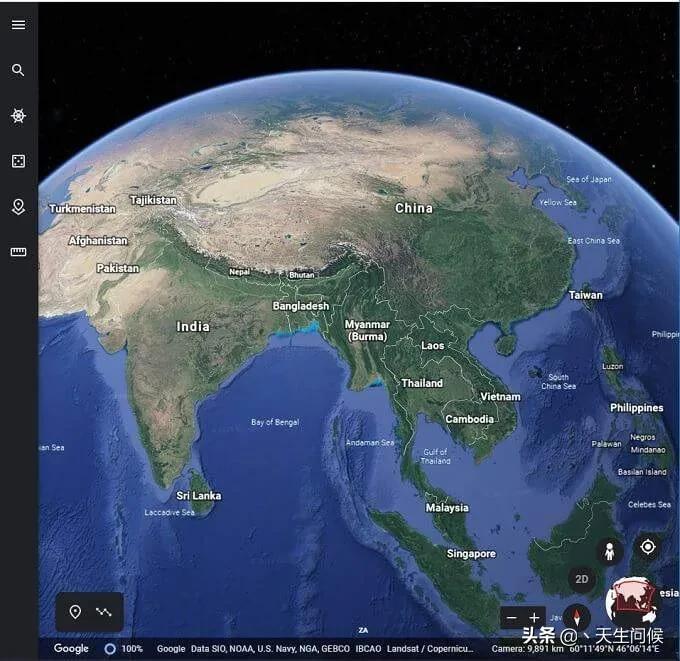Switch to 2D view
The image size is (680, 661).
(x=582, y=579)
